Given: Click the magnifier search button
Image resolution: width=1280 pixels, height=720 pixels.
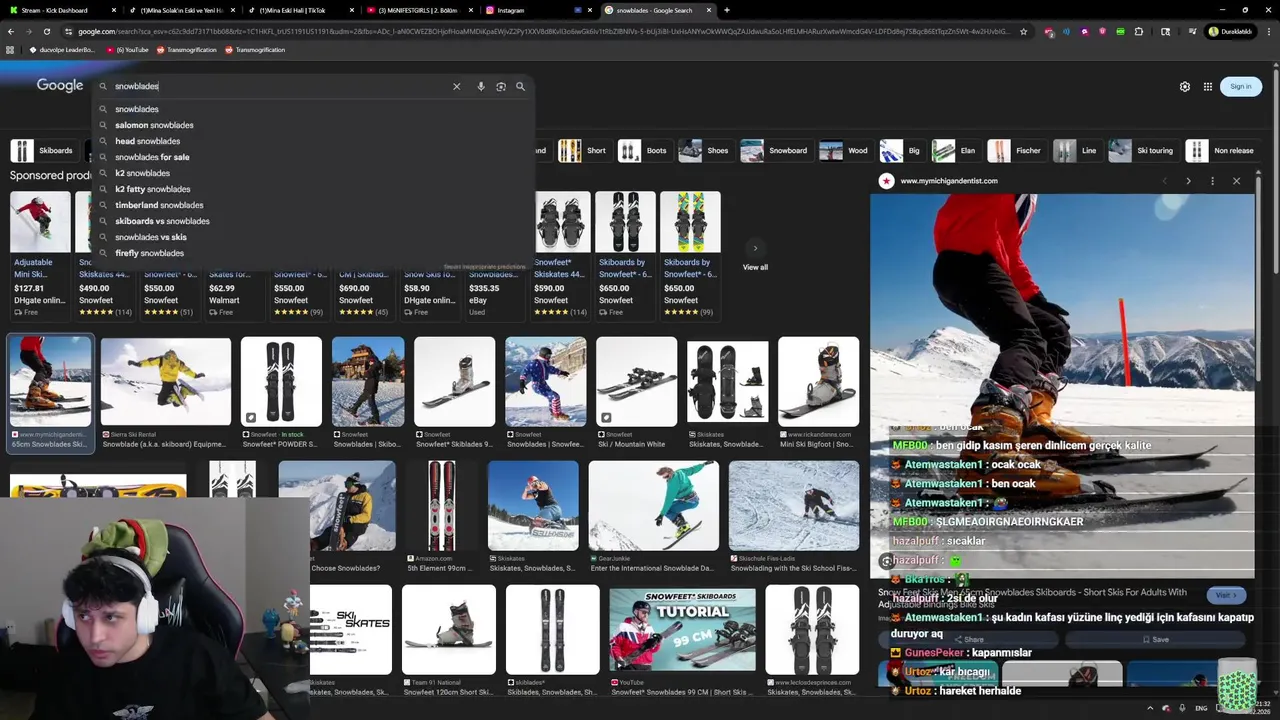Looking at the screenshot, I should [520, 86].
